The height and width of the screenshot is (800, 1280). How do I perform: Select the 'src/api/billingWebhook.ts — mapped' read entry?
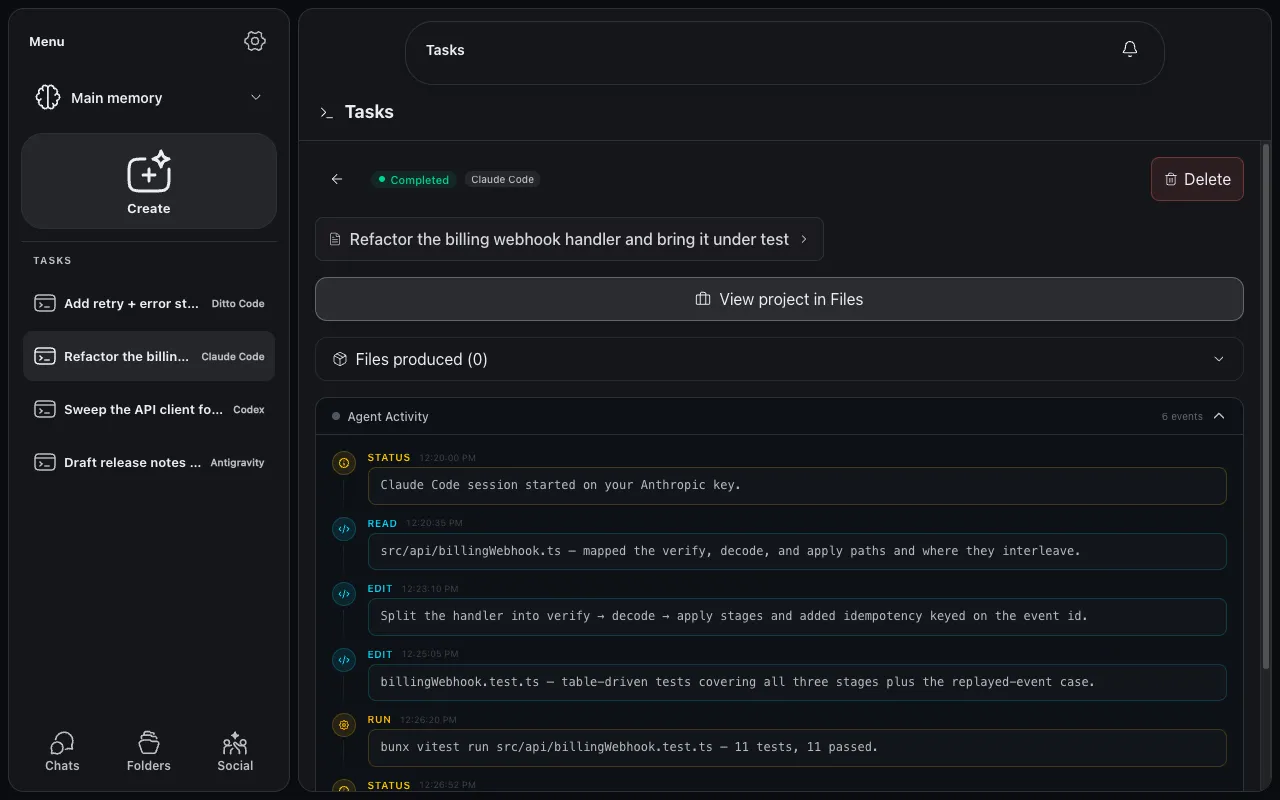797,551
